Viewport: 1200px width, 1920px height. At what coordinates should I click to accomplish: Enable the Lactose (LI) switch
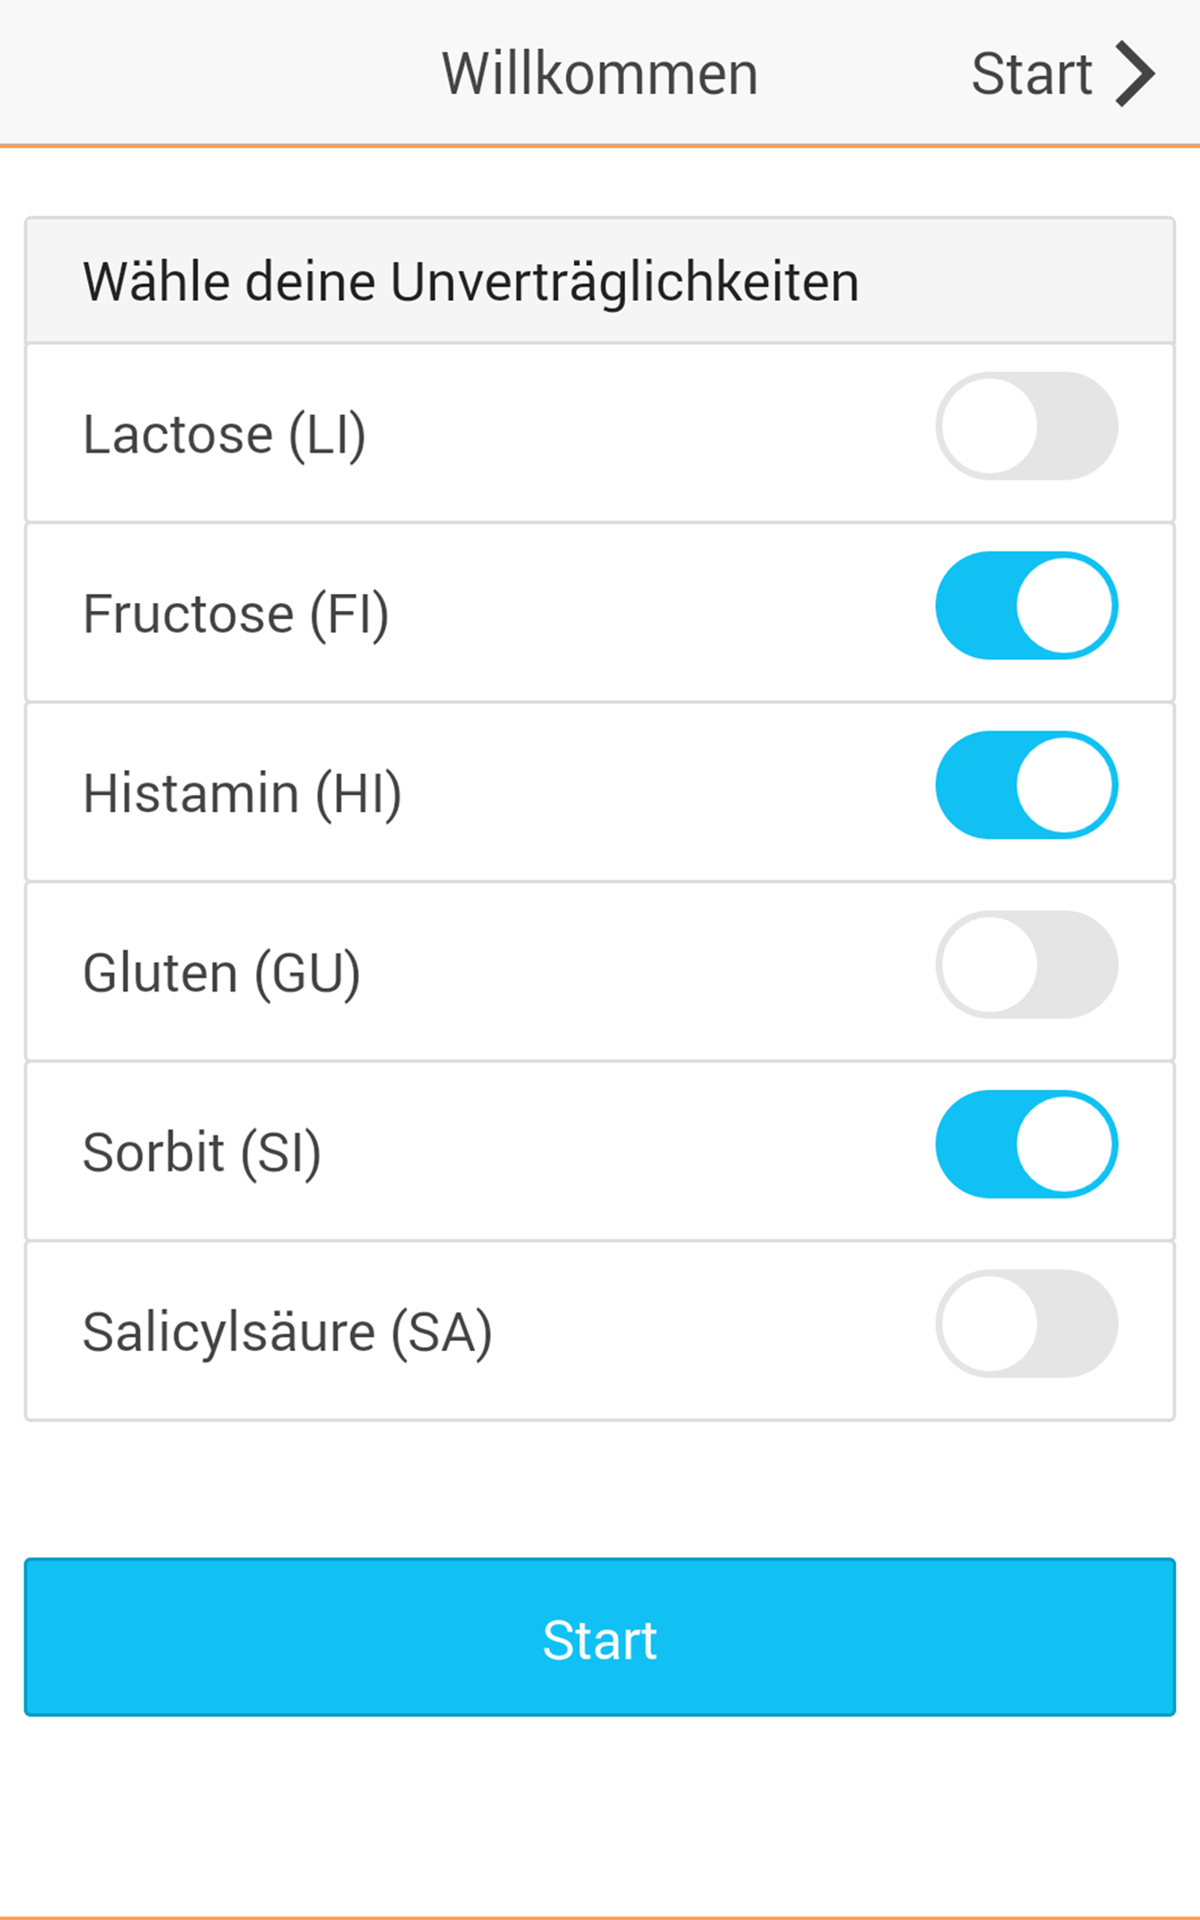point(1026,426)
